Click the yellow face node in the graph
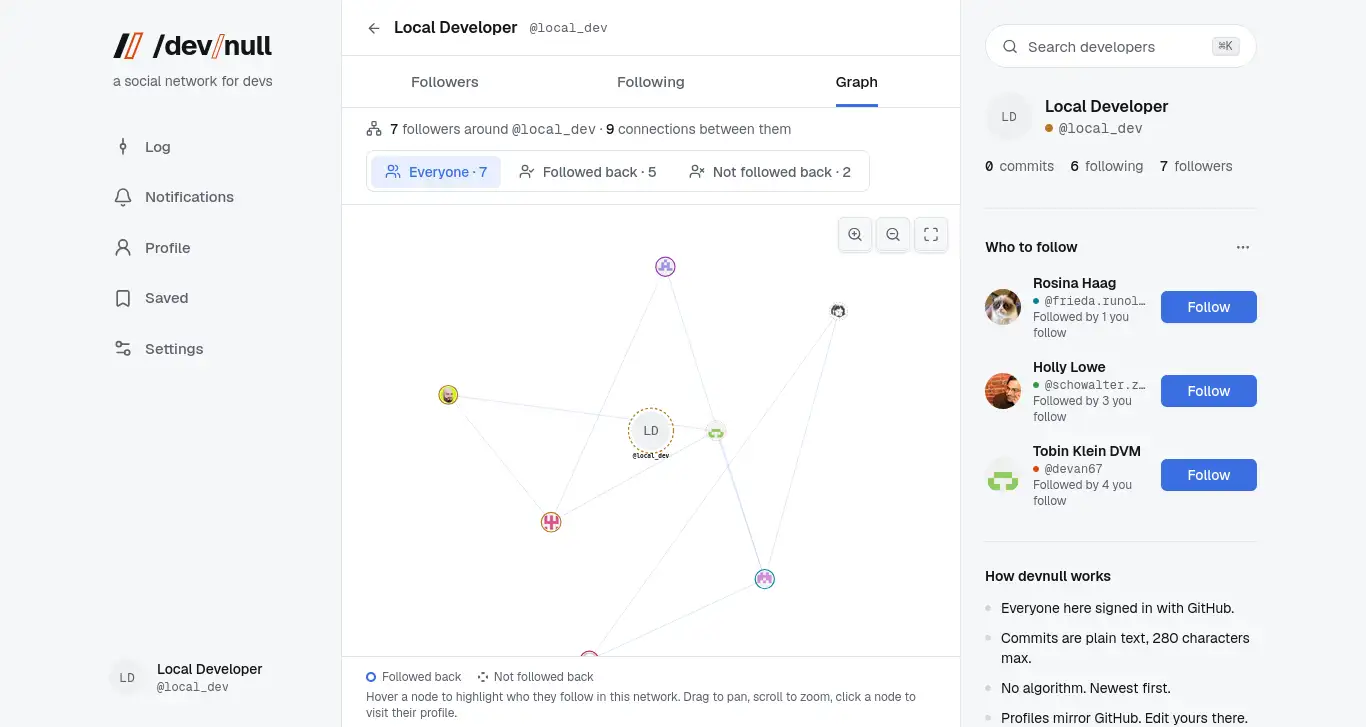The height and width of the screenshot is (727, 1366). coord(448,395)
